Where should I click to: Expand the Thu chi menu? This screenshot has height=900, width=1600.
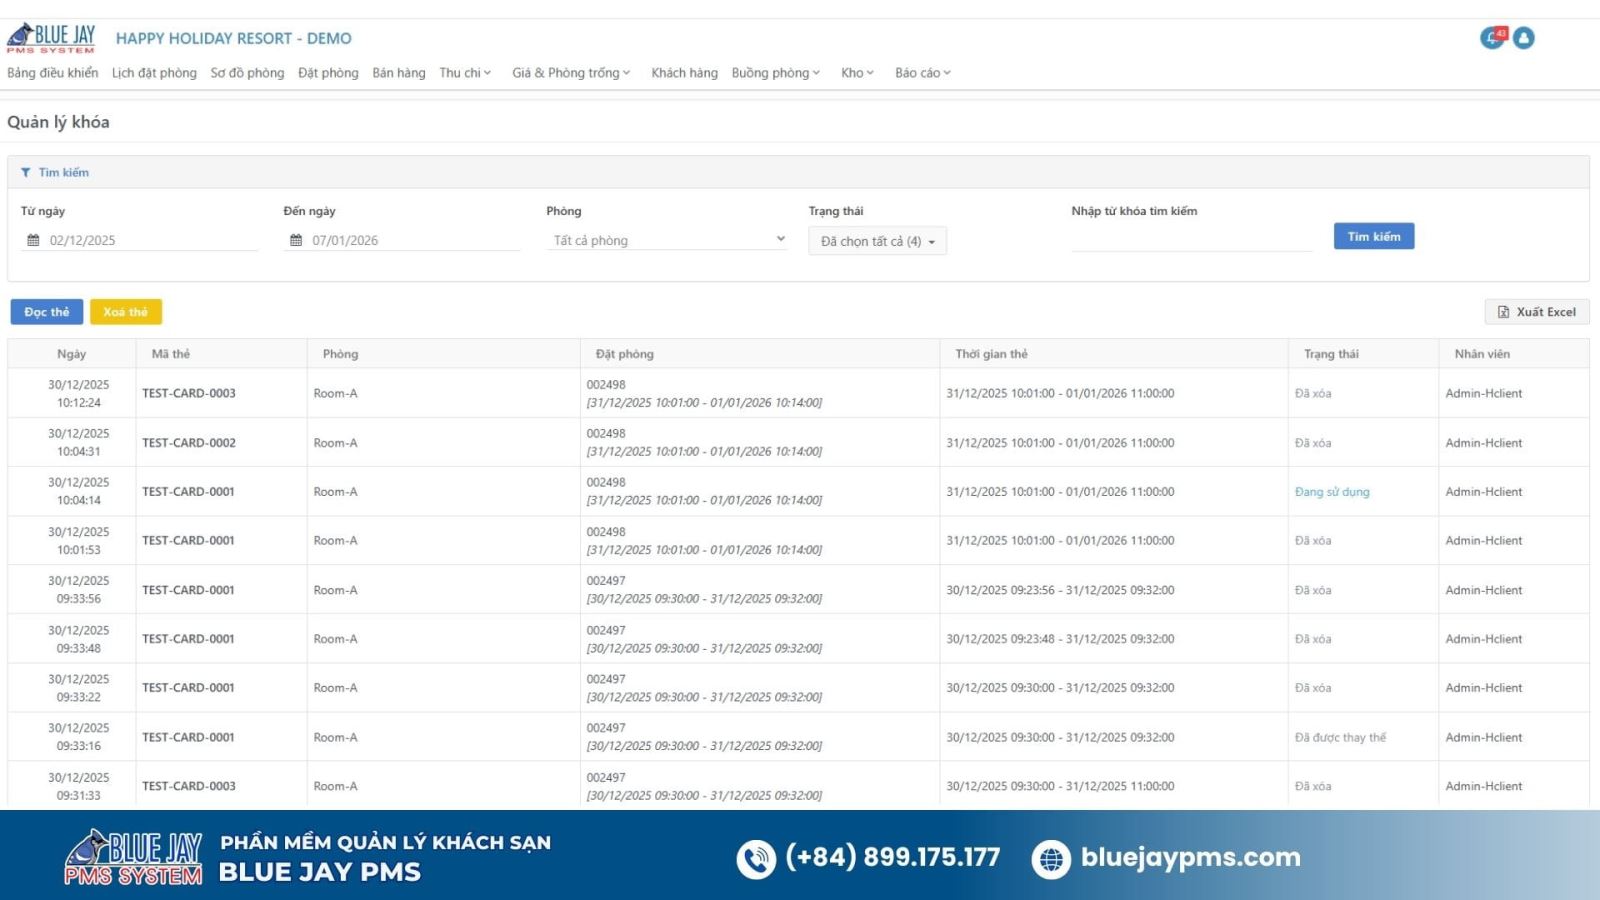[x=465, y=73]
